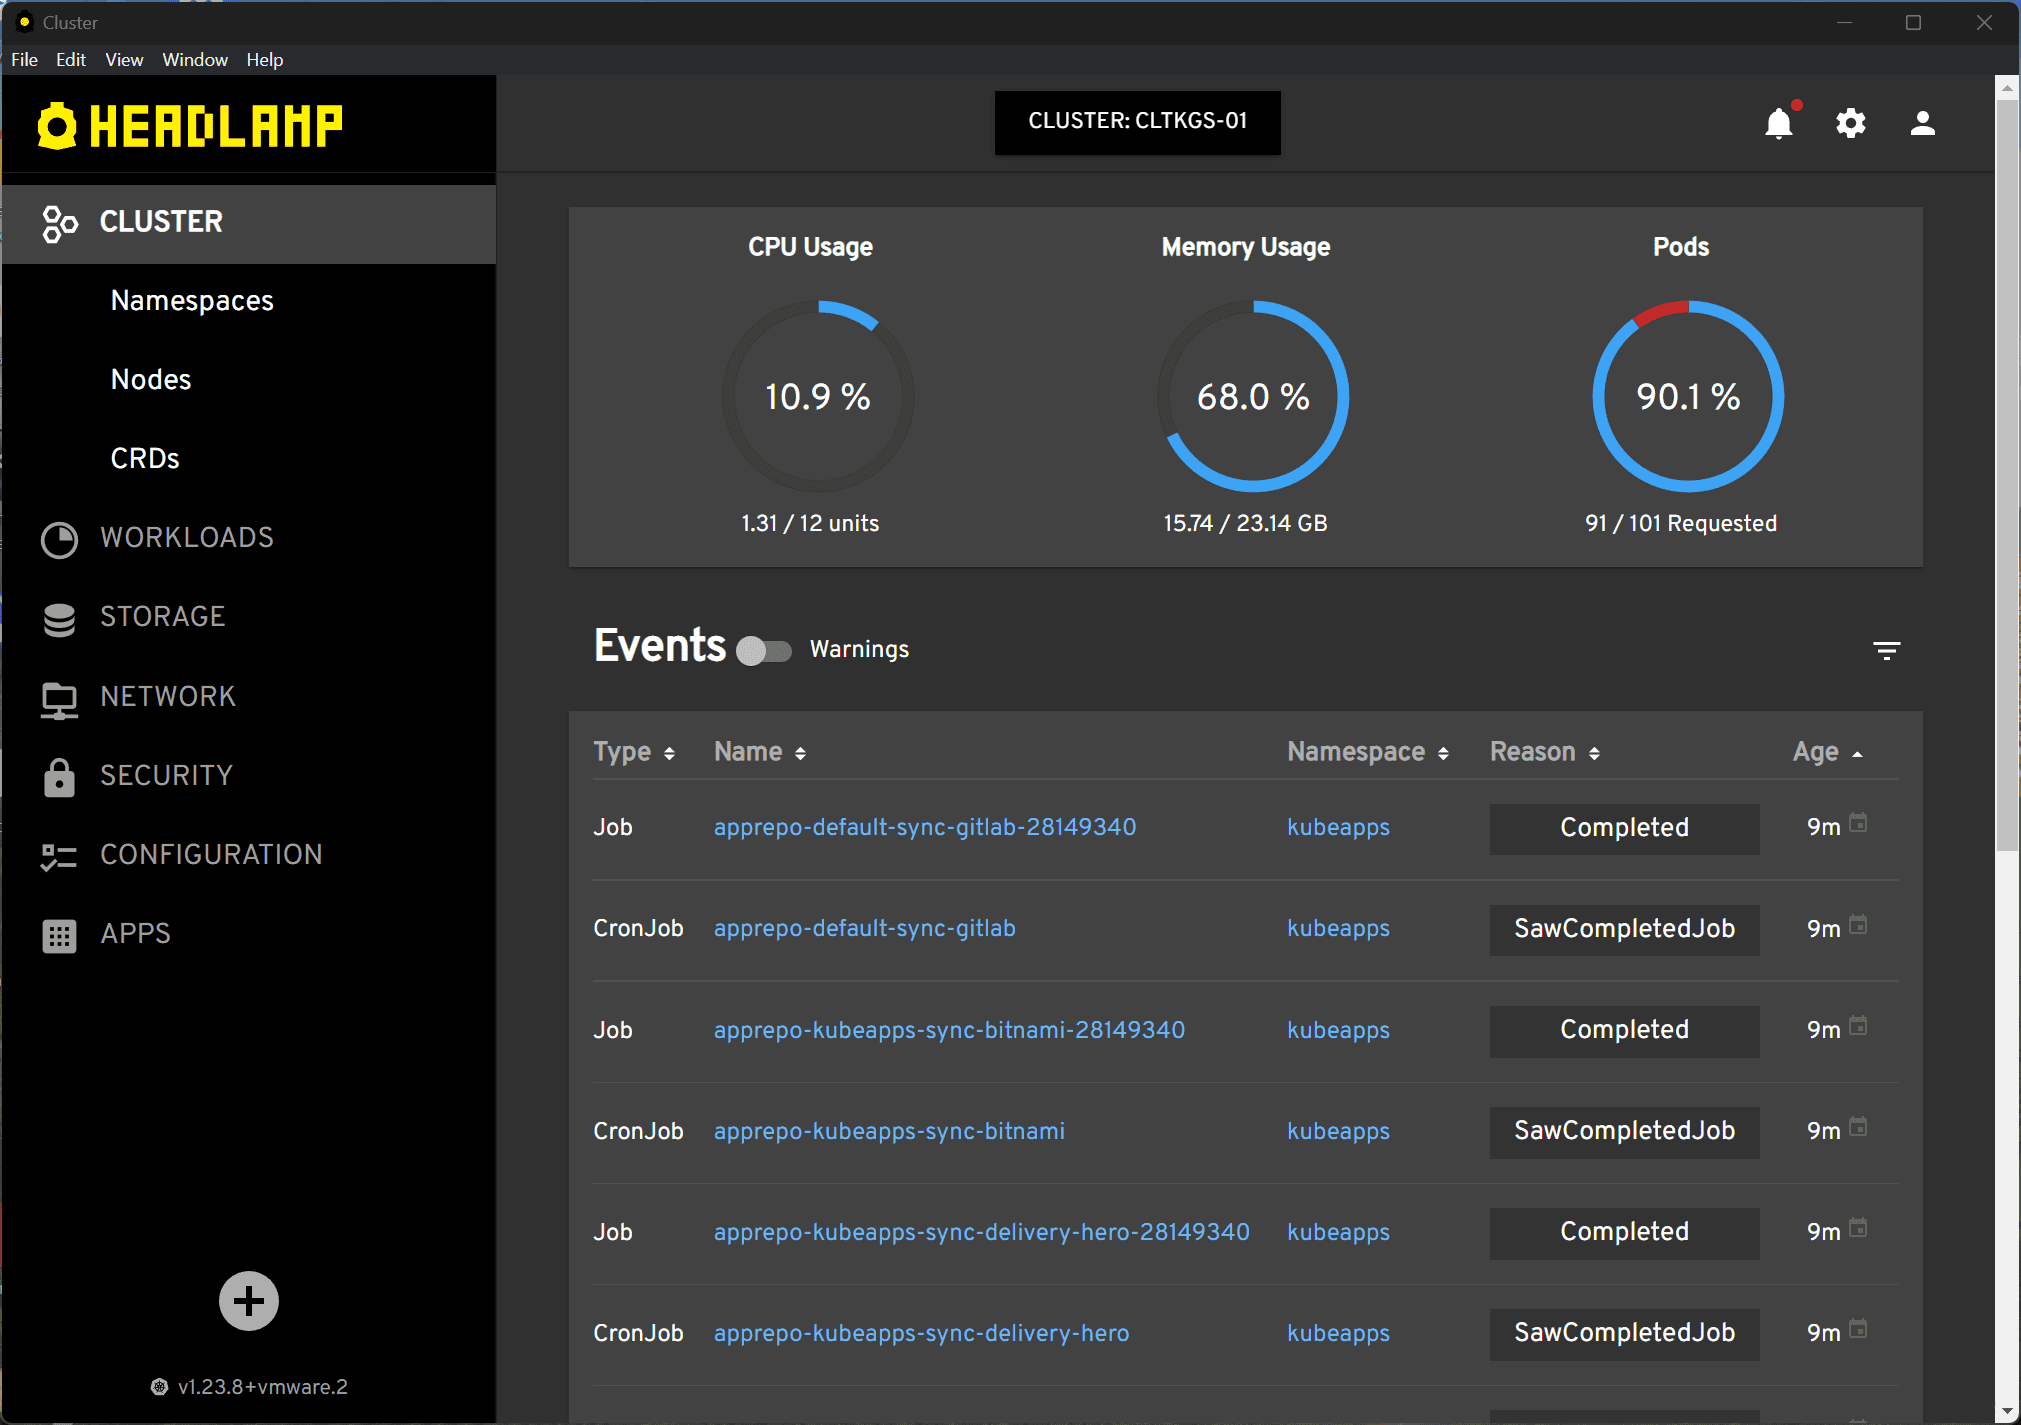Open Nodes in the sidebar
2021x1425 pixels.
(x=151, y=380)
